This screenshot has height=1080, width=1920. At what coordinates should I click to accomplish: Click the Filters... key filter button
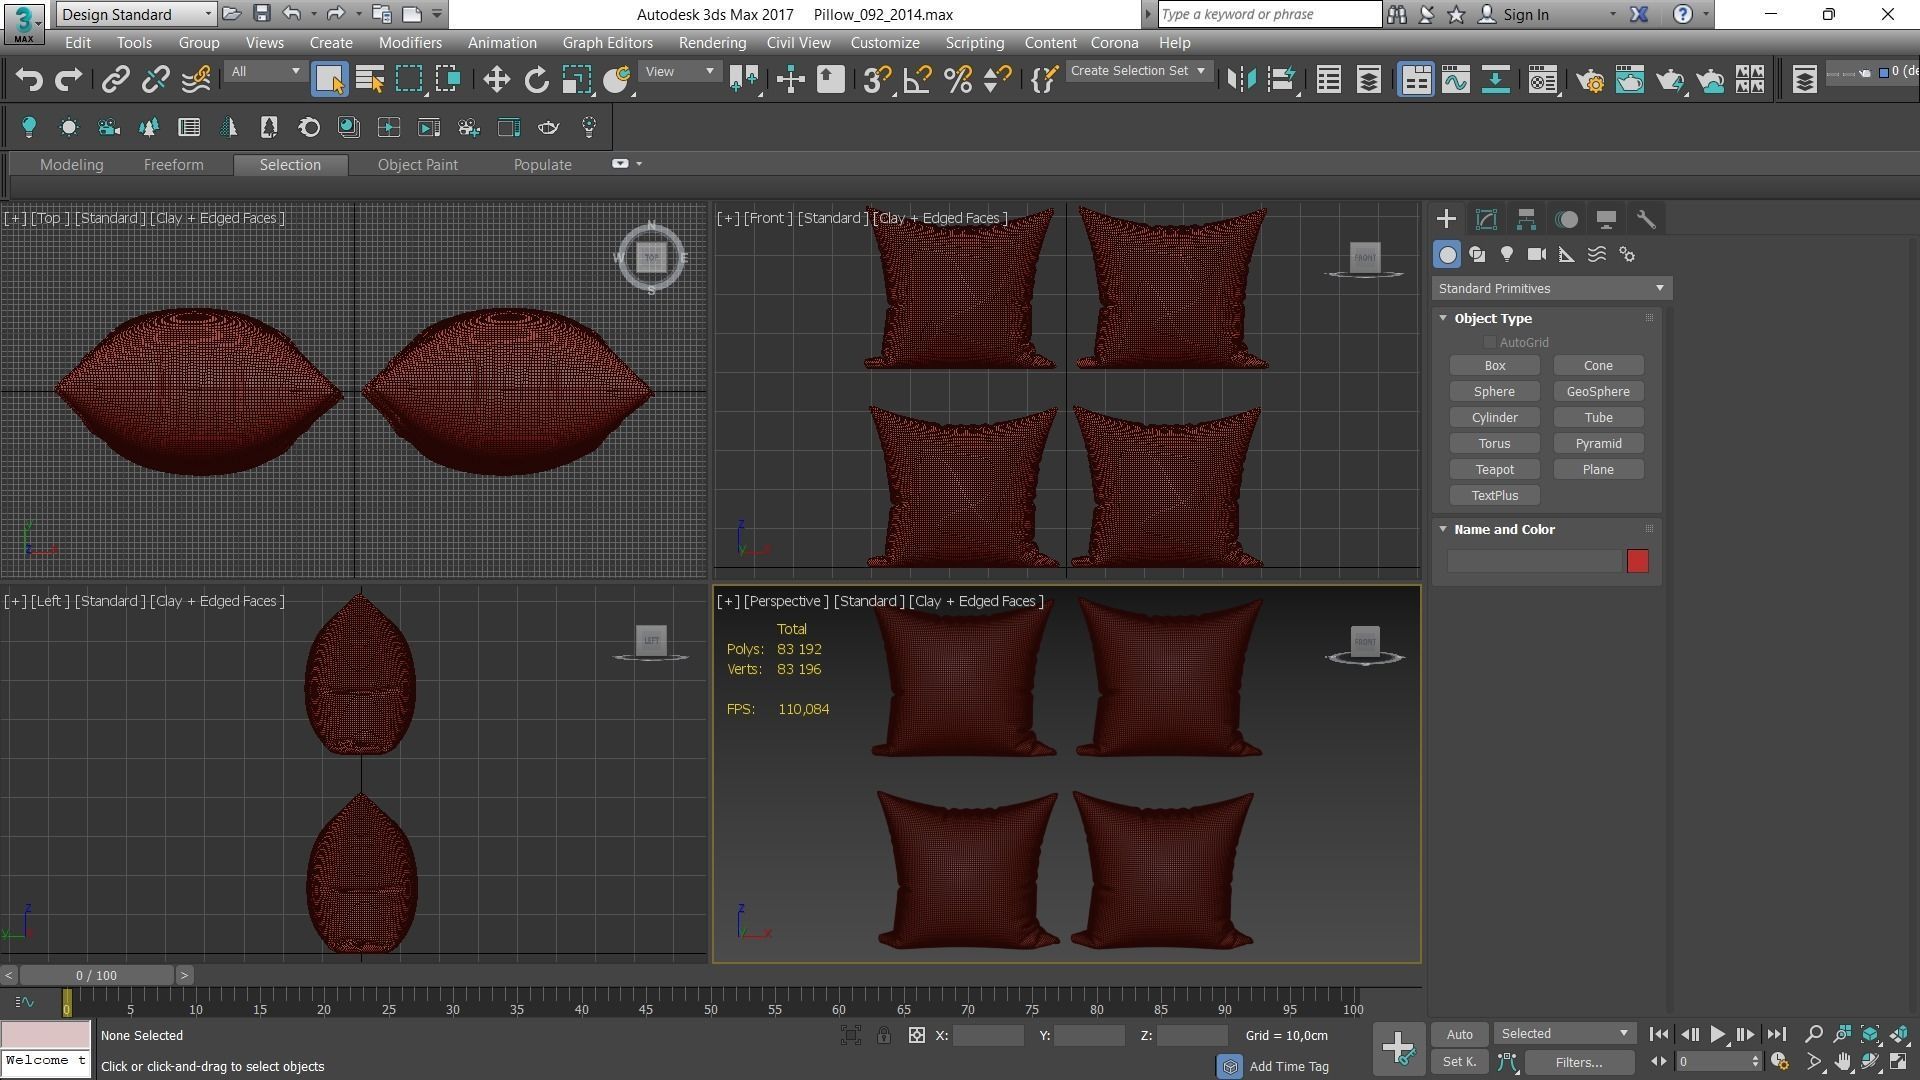[1579, 1062]
